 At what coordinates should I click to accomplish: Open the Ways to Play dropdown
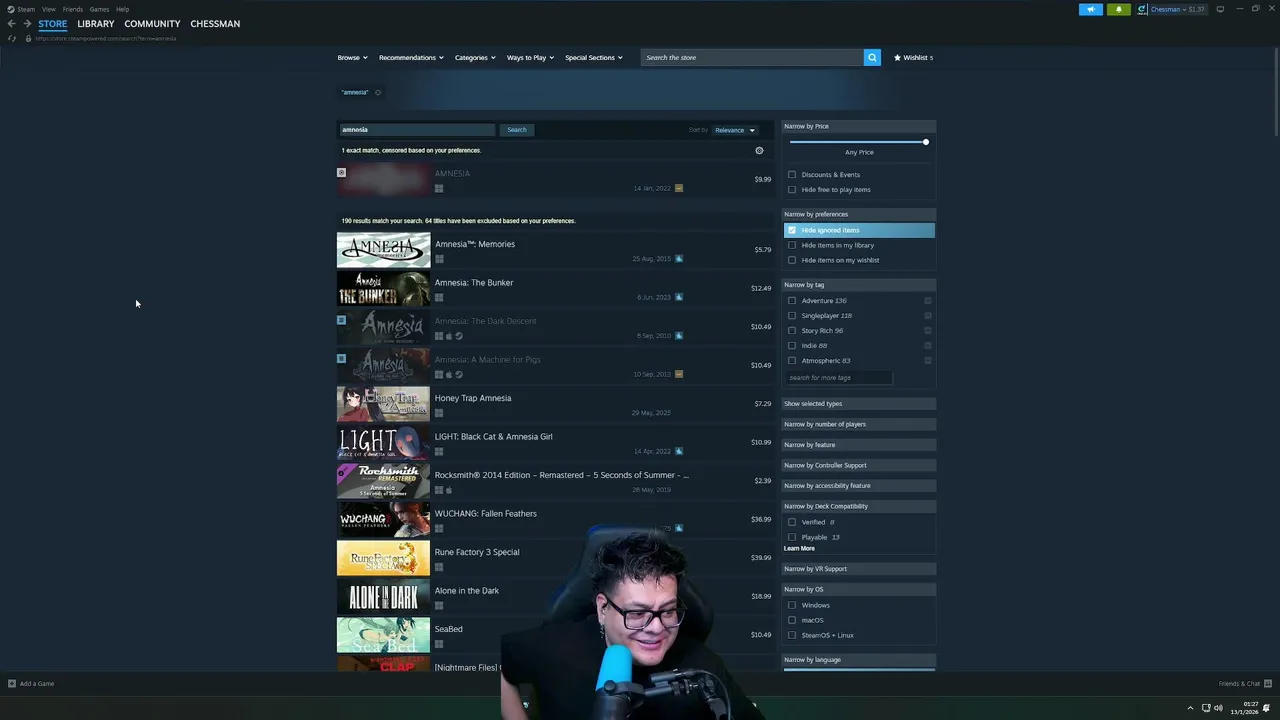pyautogui.click(x=530, y=57)
